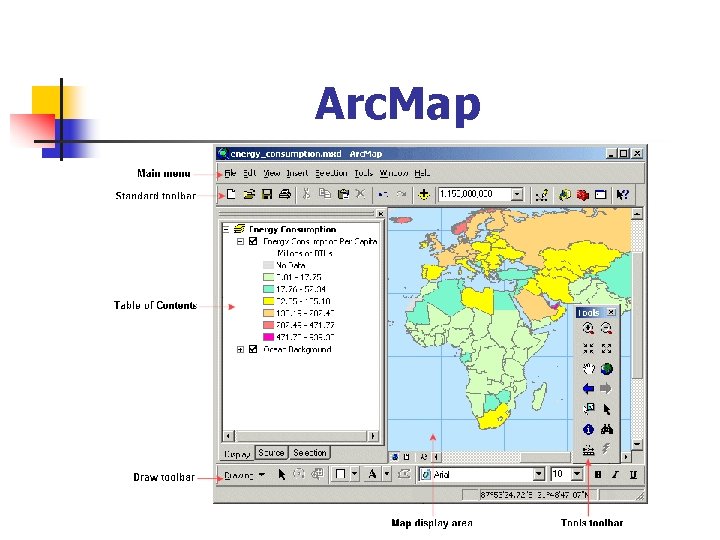Click the Select Elements pointer in Draw toolbar
The image size is (720, 540).
[x=281, y=474]
